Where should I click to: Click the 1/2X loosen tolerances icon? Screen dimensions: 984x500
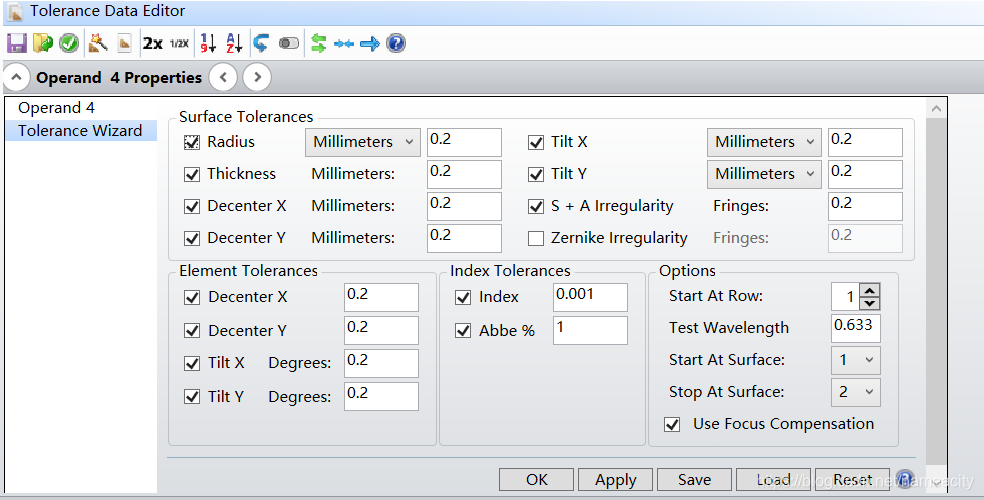coord(179,43)
